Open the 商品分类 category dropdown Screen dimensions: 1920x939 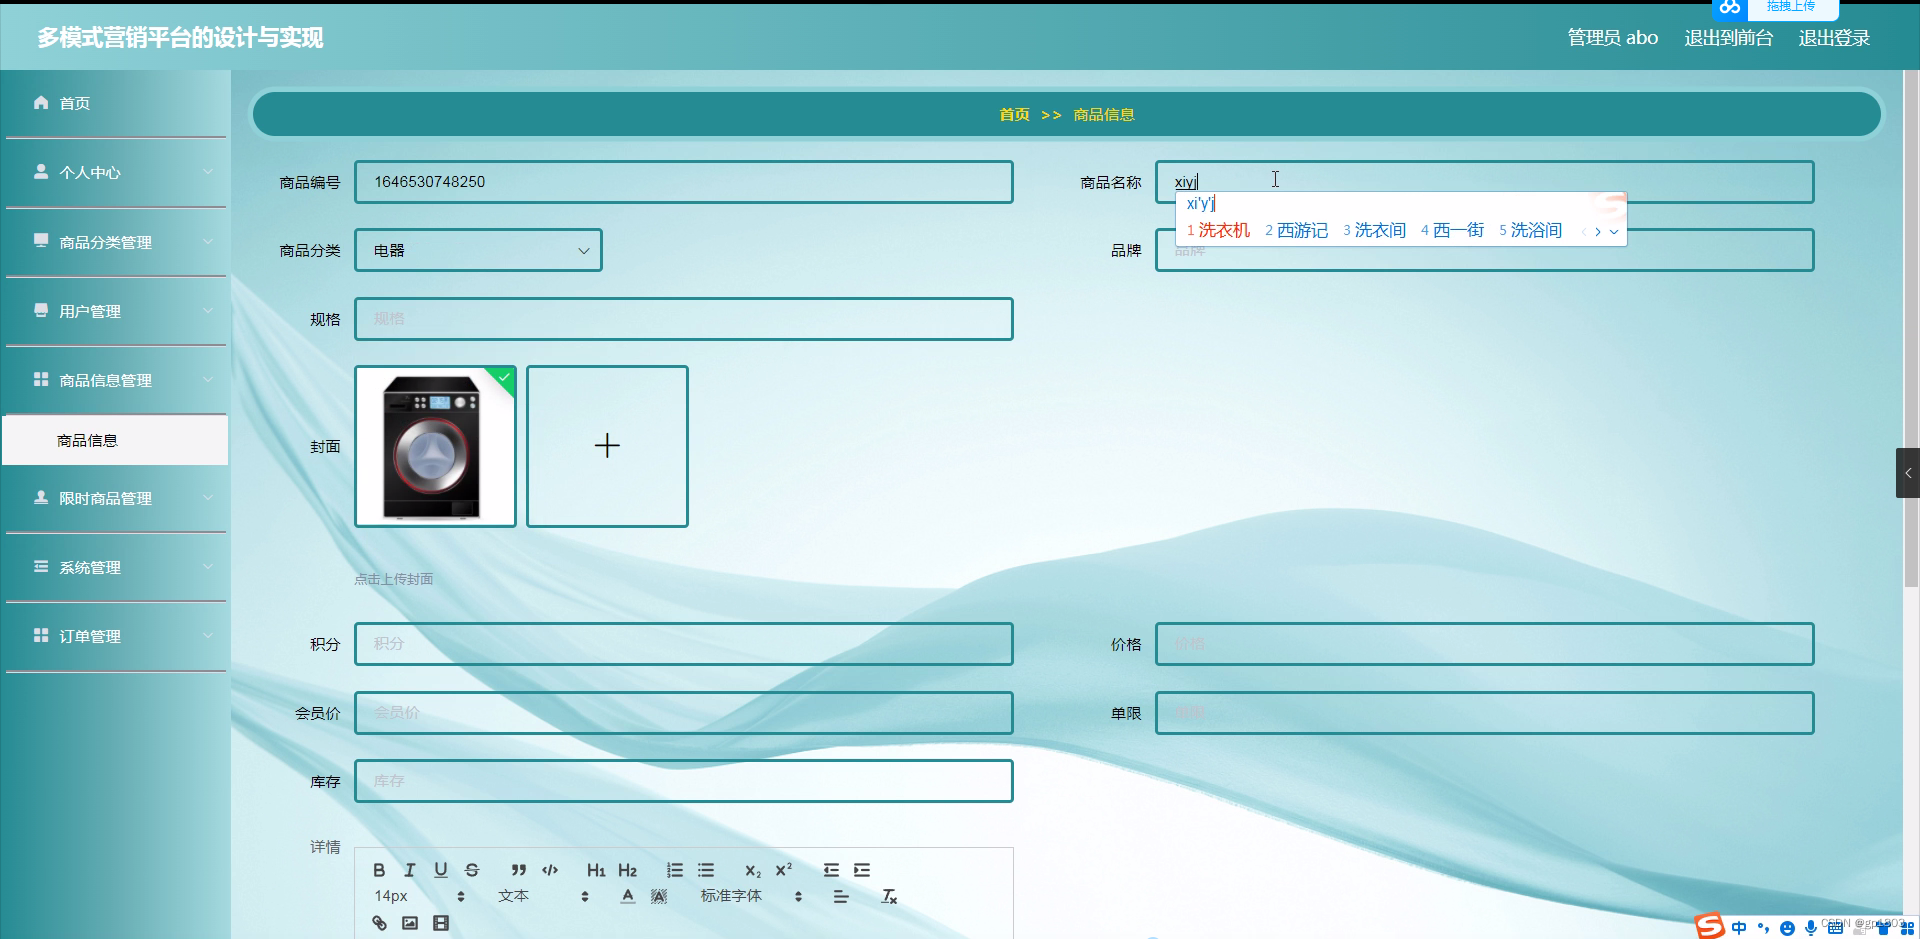(478, 250)
